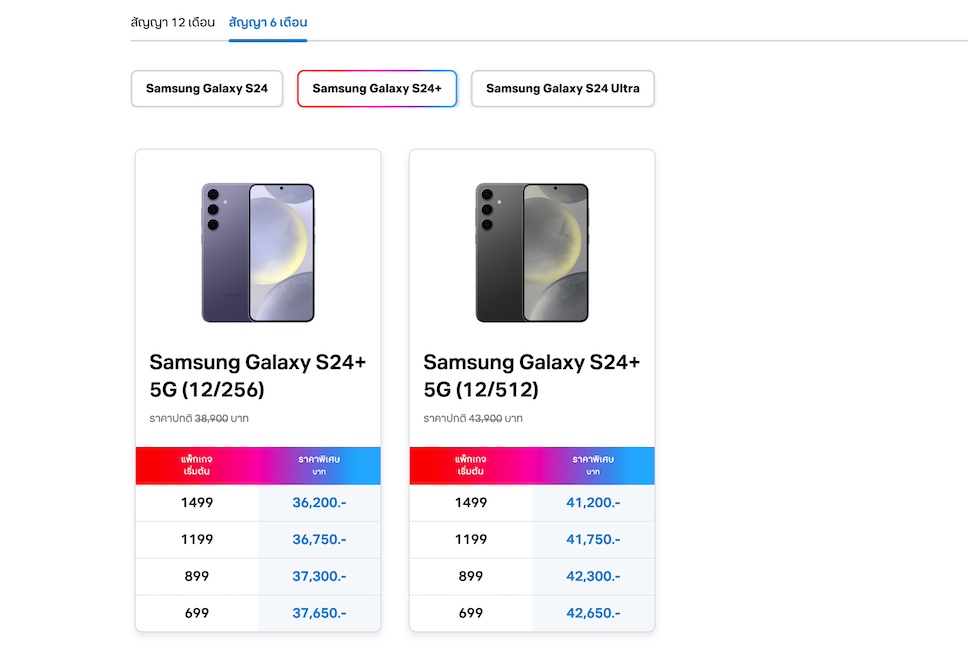Viewport: 968px width, 661px height.
Task: Switch to the 12-month contract tab
Action: click(172, 22)
